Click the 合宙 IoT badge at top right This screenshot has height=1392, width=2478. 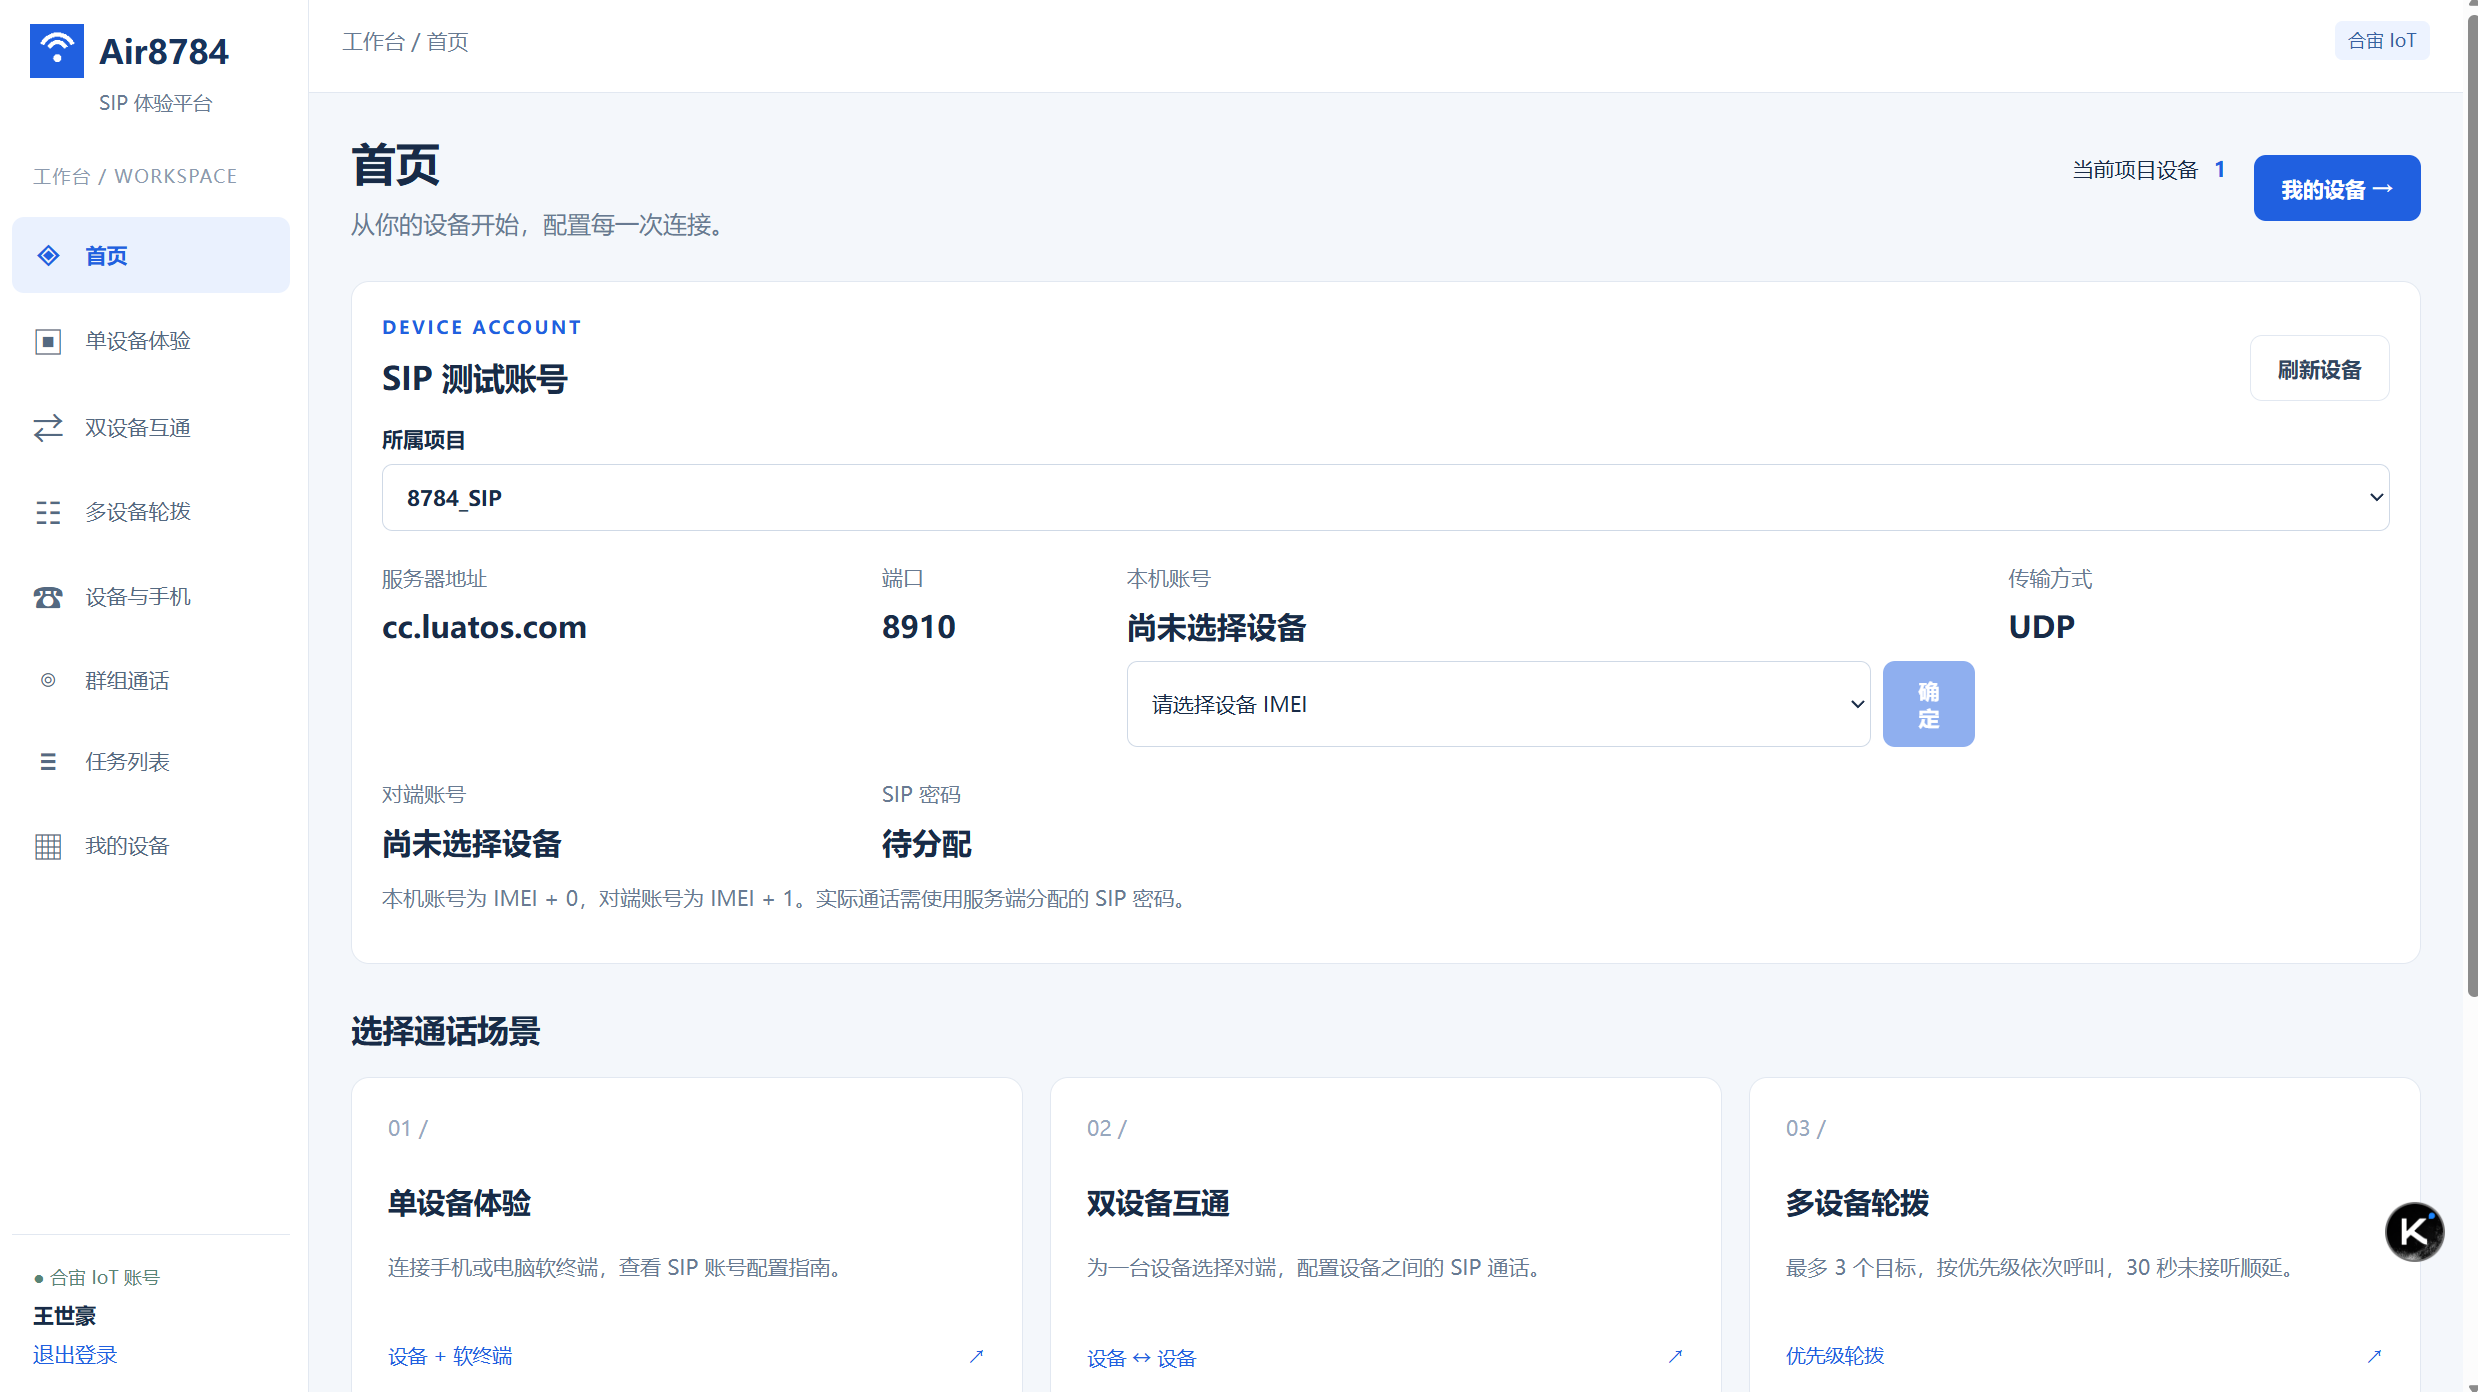(2381, 41)
